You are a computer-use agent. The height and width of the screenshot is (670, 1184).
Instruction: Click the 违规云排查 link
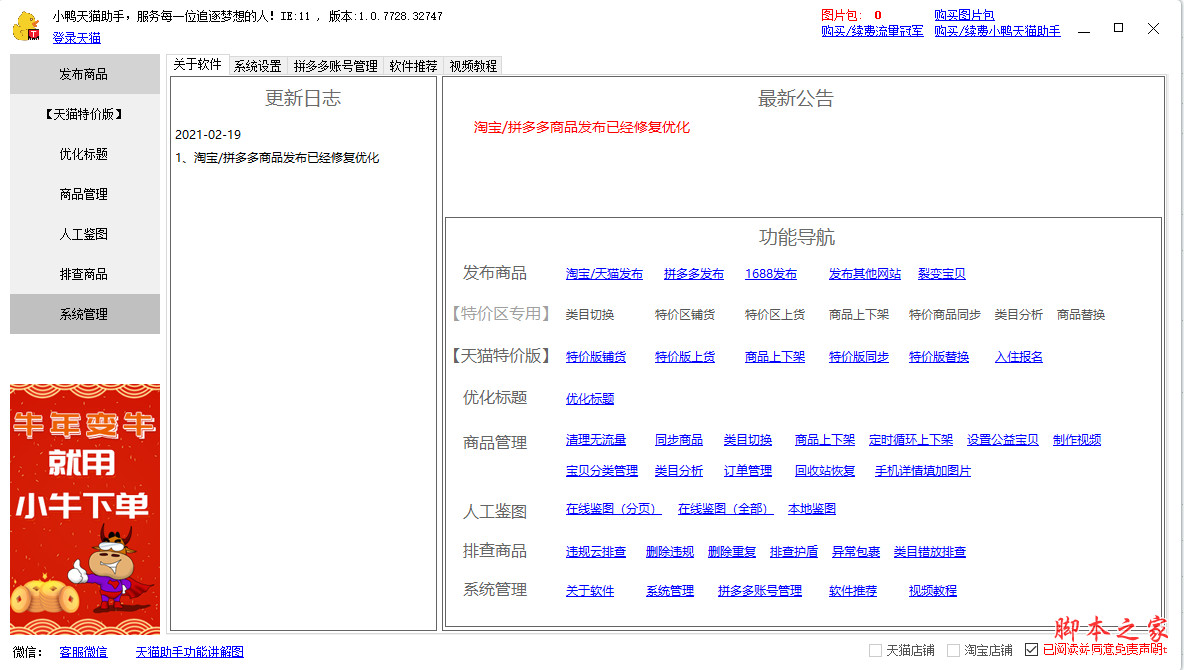click(596, 552)
